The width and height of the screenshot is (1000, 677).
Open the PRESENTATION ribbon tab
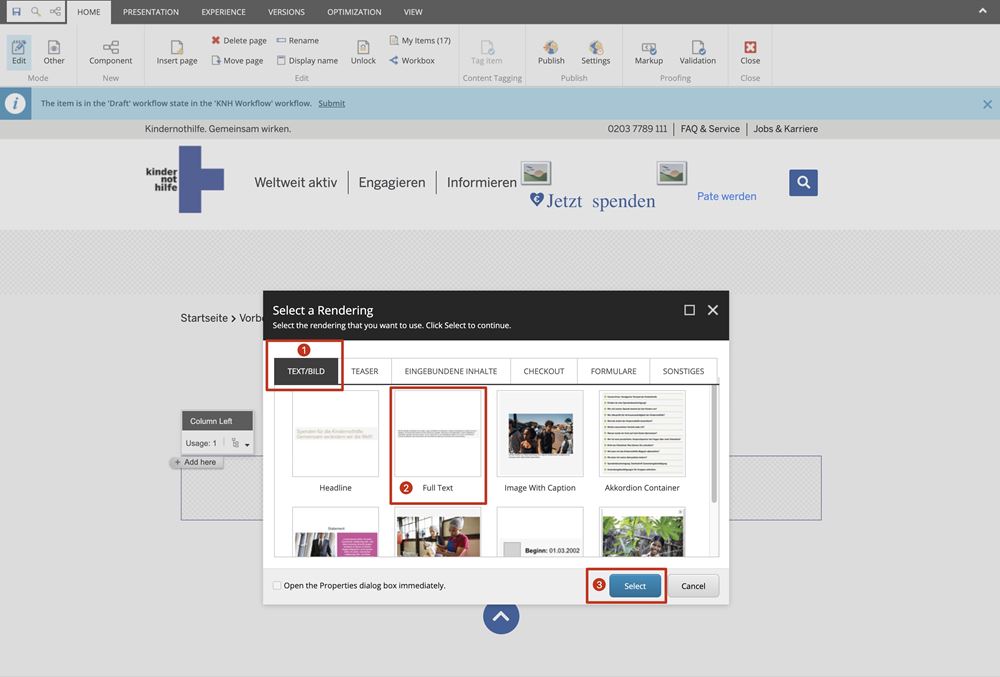pyautogui.click(x=151, y=12)
